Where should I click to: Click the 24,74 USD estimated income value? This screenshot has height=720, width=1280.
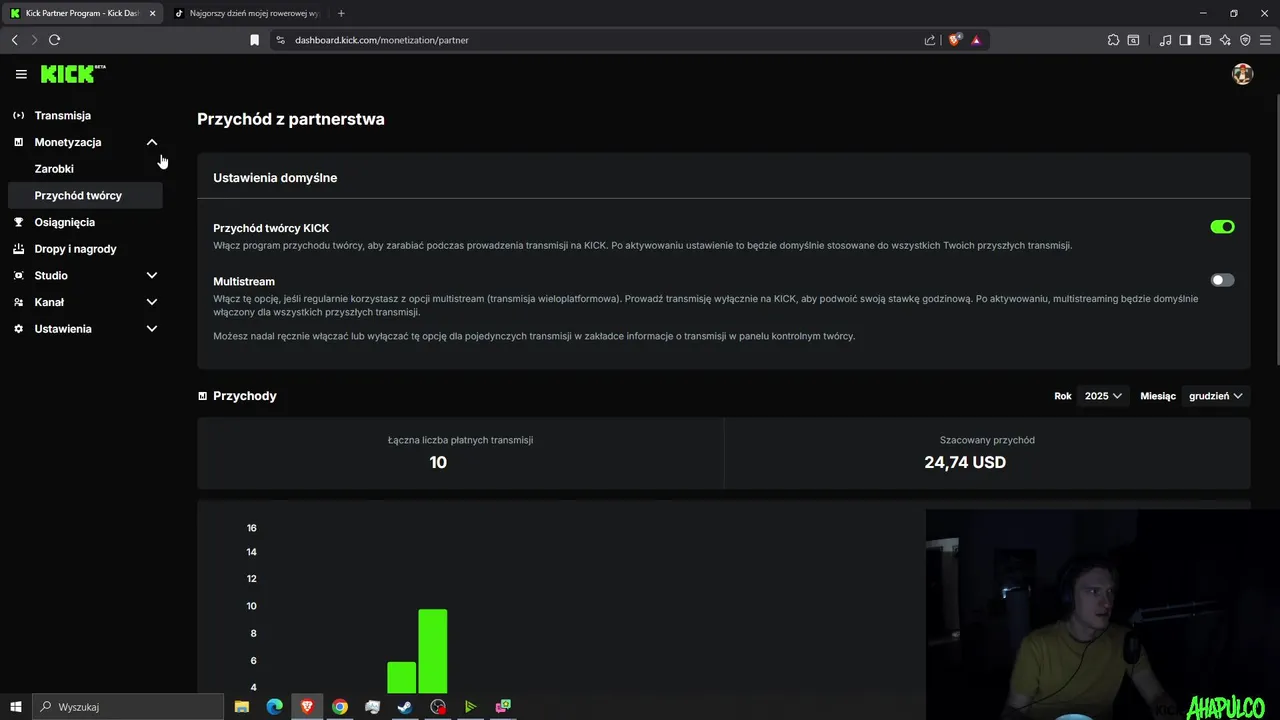coord(965,463)
